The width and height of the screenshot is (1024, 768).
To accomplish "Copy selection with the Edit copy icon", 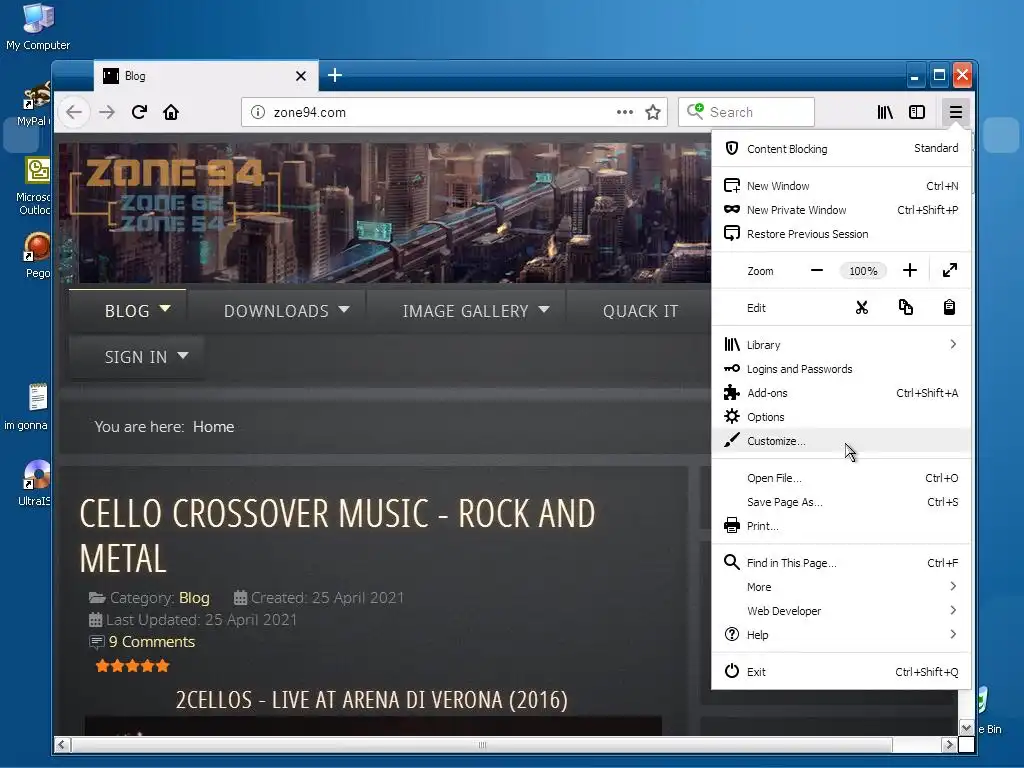I will click(x=906, y=308).
